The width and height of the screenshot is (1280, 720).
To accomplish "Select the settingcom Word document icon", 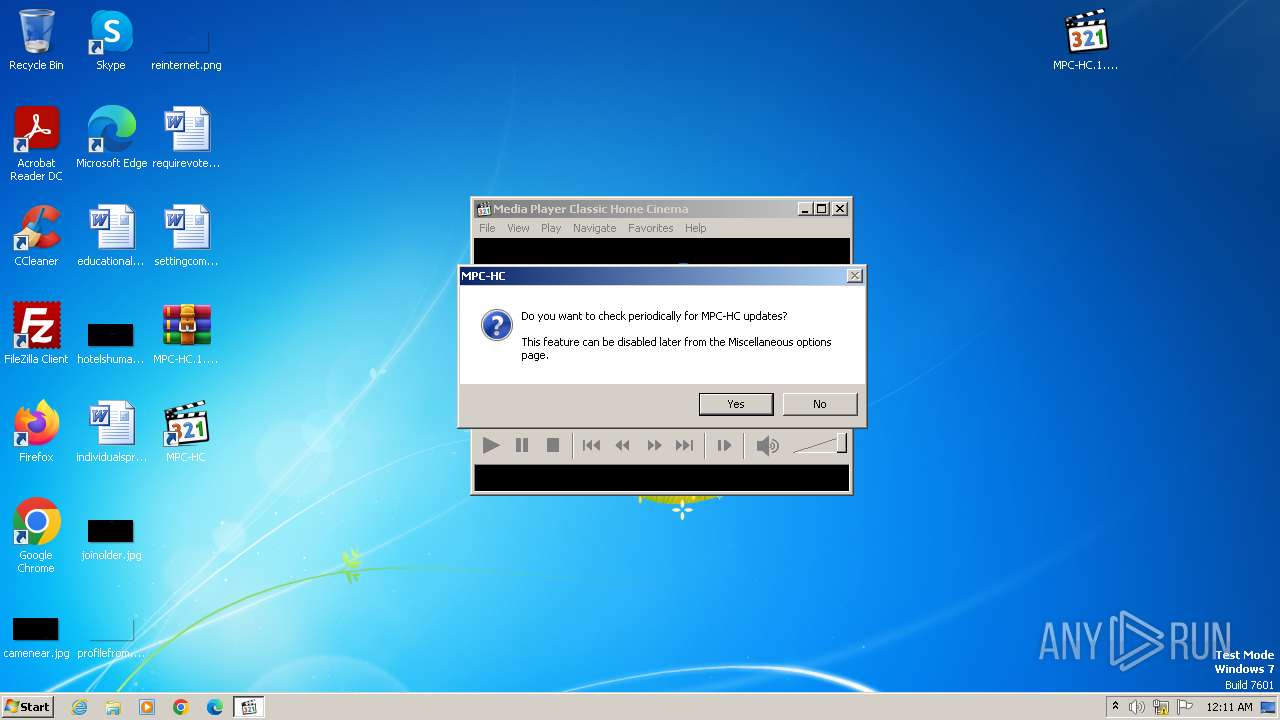I will [186, 236].
